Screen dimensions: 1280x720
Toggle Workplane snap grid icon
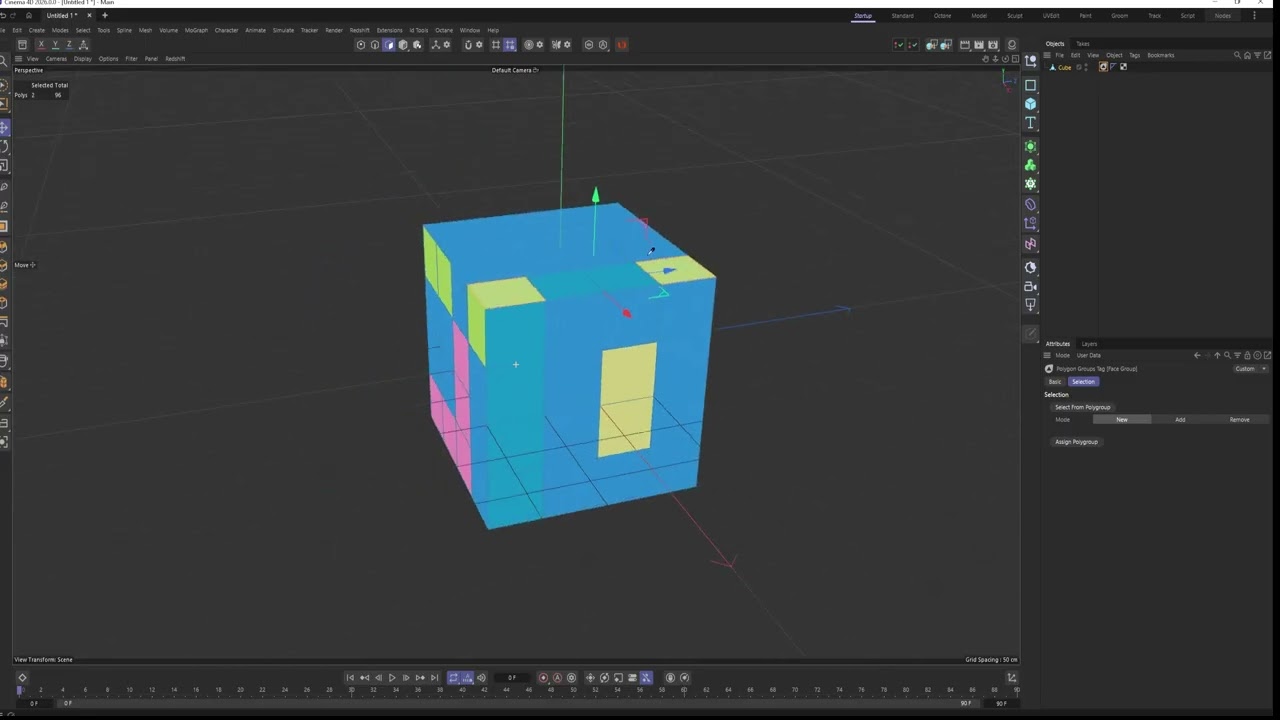click(x=496, y=45)
